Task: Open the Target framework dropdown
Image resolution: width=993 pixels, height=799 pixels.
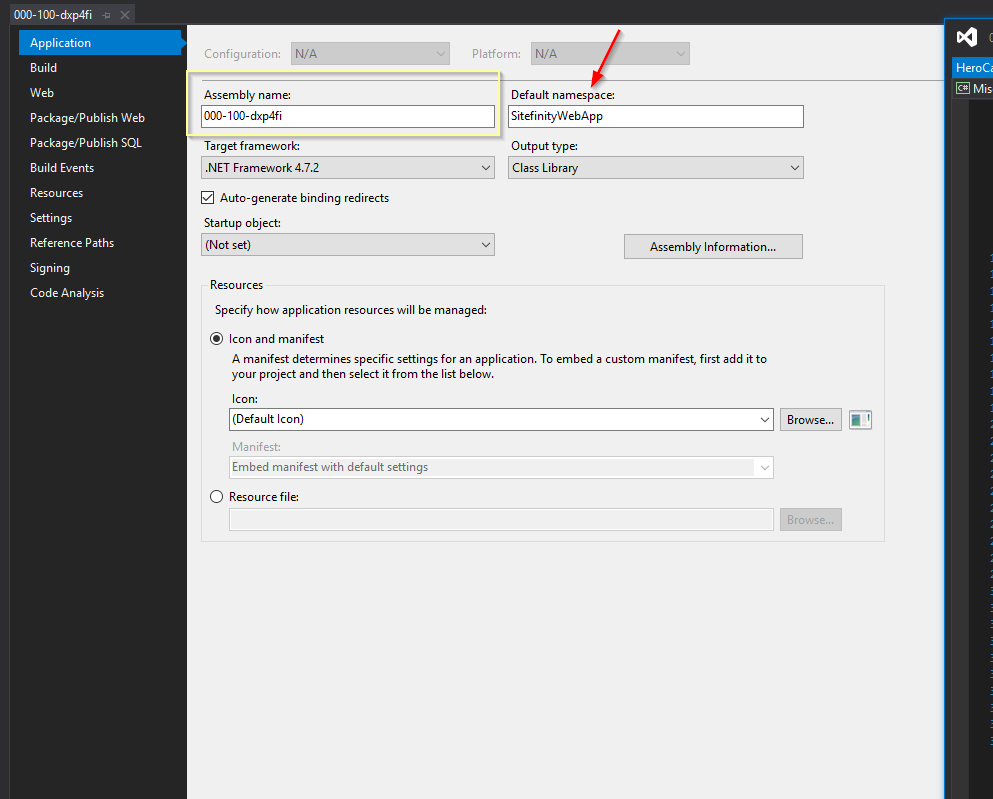Action: 486,167
